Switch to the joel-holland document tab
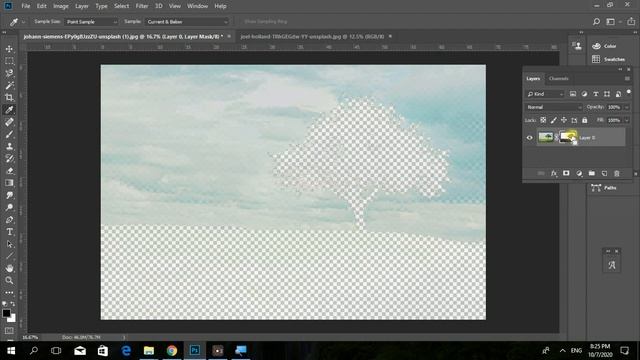Image resolution: width=640 pixels, height=360 pixels. click(312, 36)
